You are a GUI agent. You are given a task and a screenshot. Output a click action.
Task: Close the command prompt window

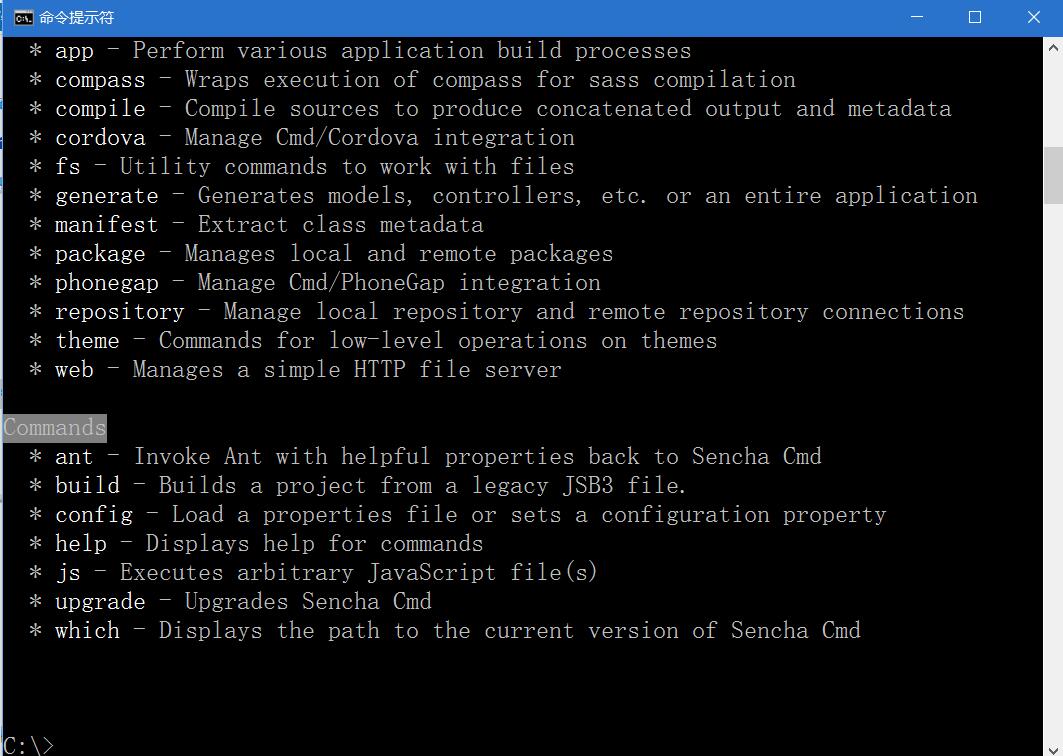pos(1033,18)
